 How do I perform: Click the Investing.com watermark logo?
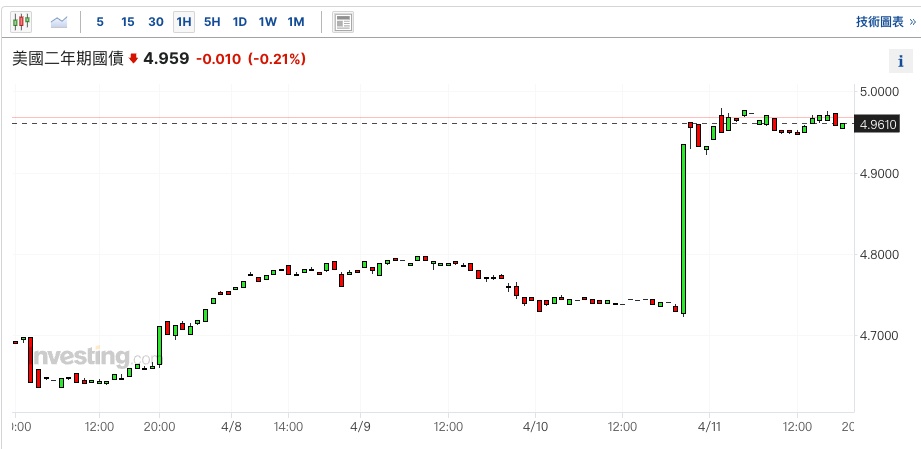point(92,357)
